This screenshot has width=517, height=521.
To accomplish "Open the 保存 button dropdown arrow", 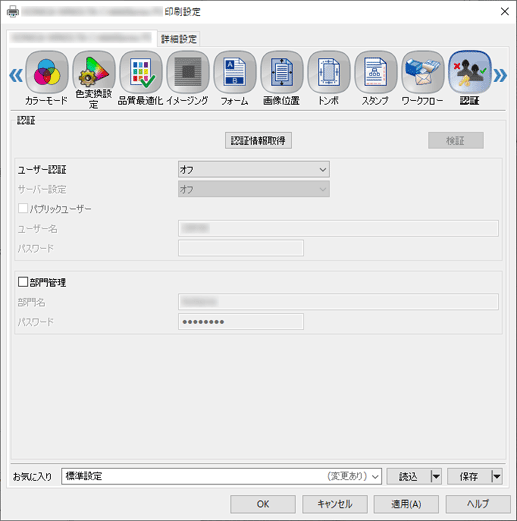I will (x=496, y=476).
